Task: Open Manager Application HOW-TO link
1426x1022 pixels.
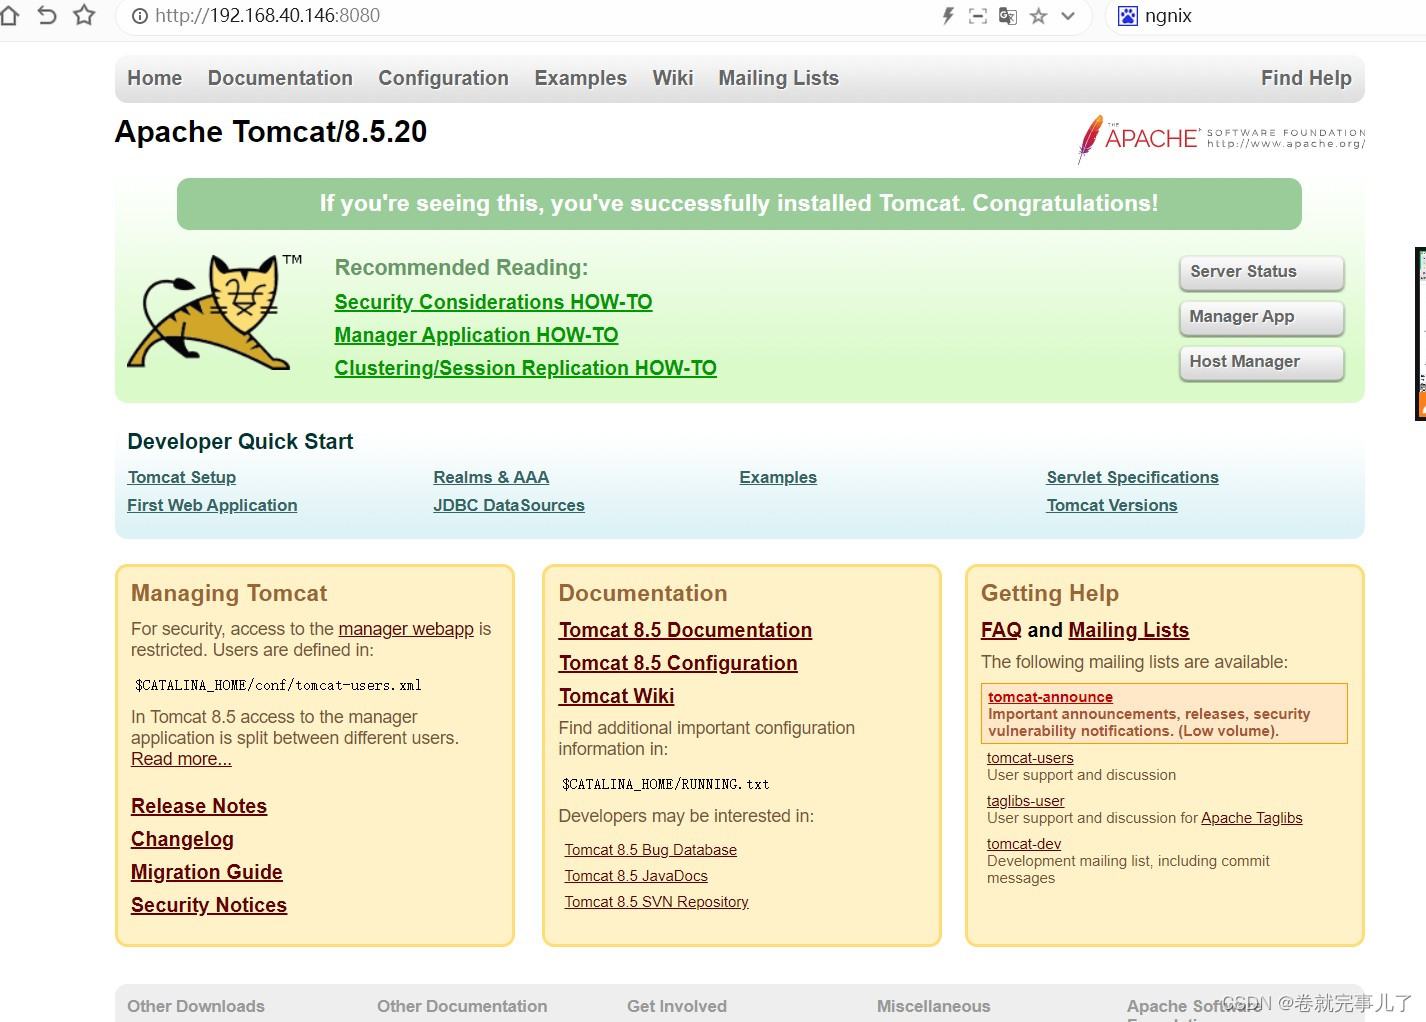Action: 476,335
